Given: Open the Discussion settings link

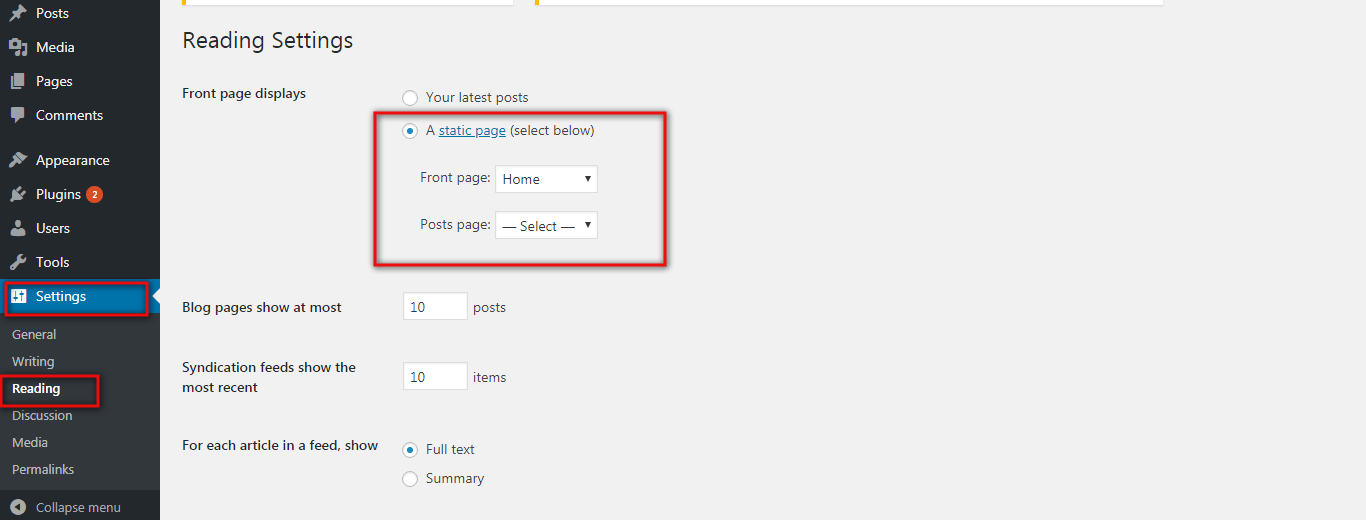Looking at the screenshot, I should [x=42, y=415].
